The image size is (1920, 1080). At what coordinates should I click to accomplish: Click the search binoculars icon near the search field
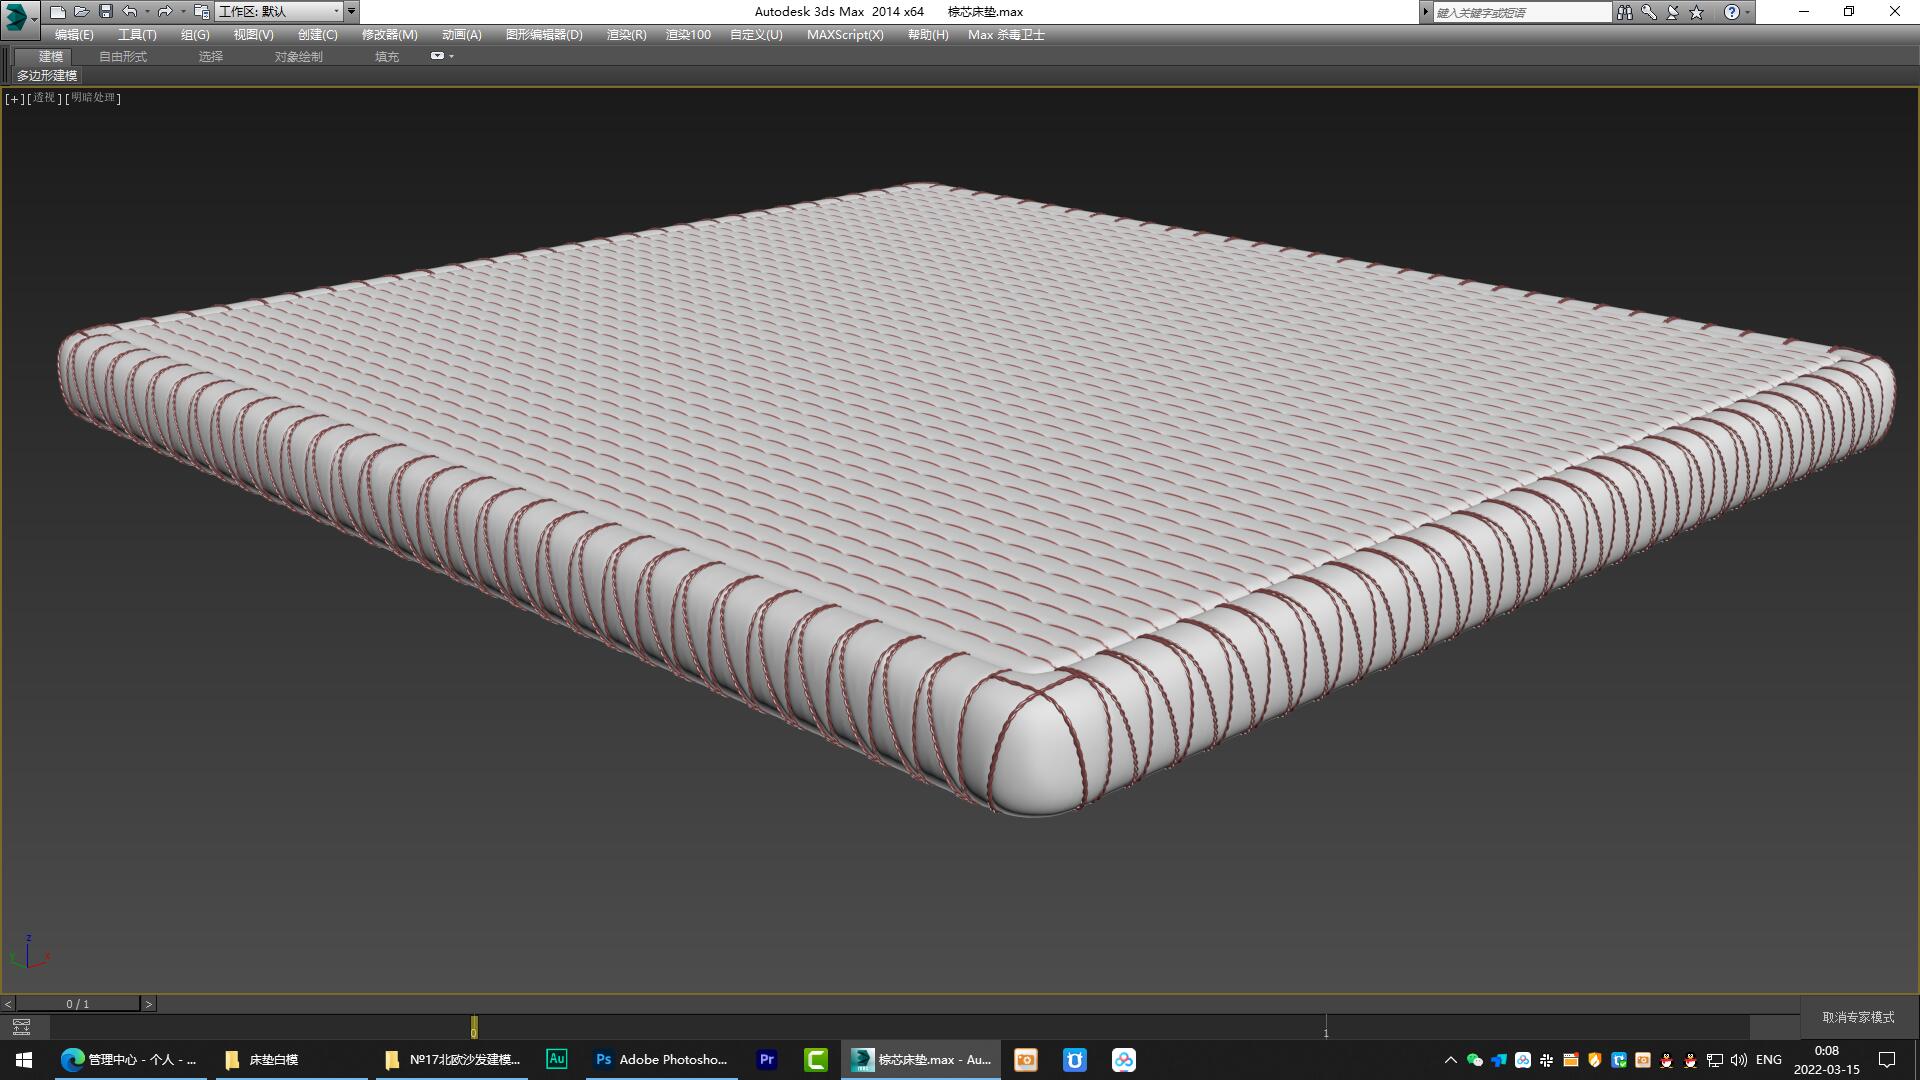click(x=1627, y=12)
